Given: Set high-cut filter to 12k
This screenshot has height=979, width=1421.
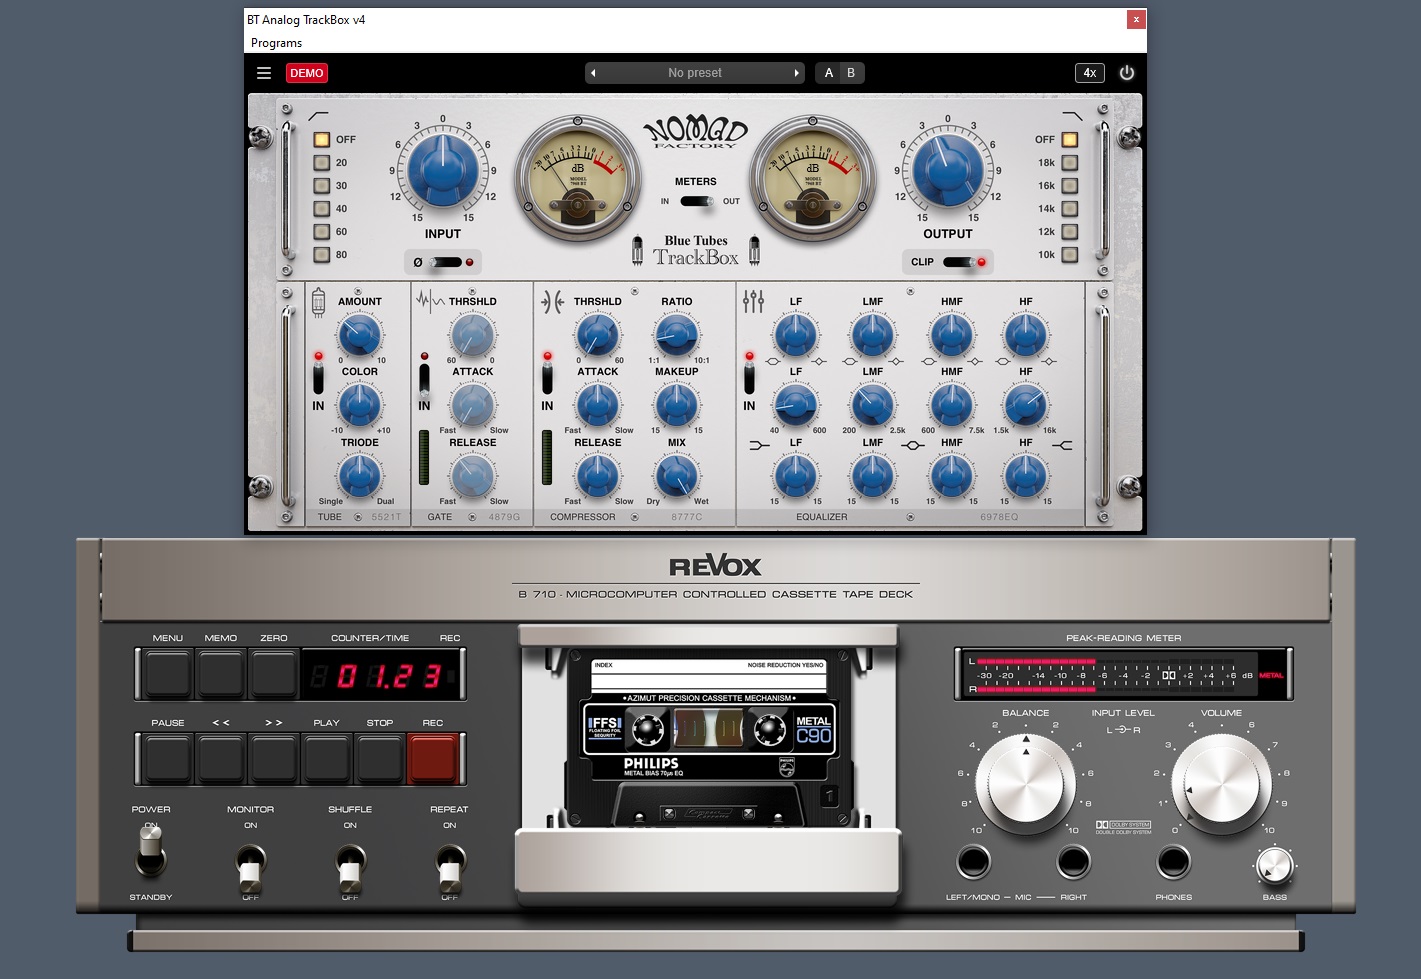Looking at the screenshot, I should tap(1070, 232).
